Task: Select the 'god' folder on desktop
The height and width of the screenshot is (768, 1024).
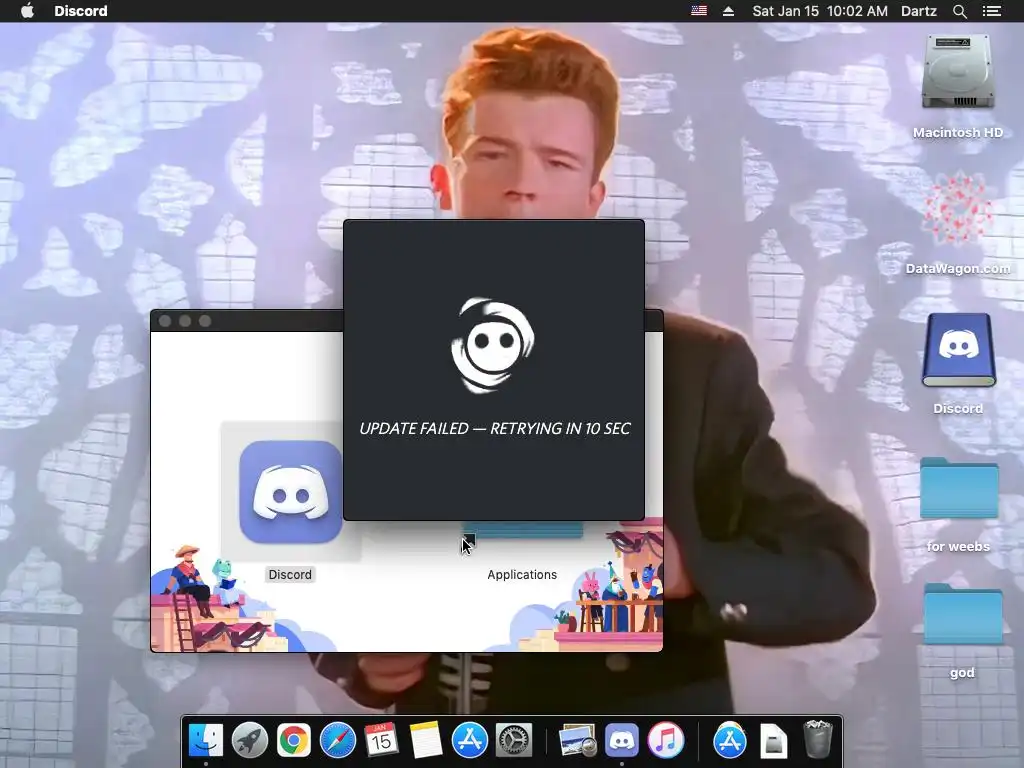Action: (963, 615)
